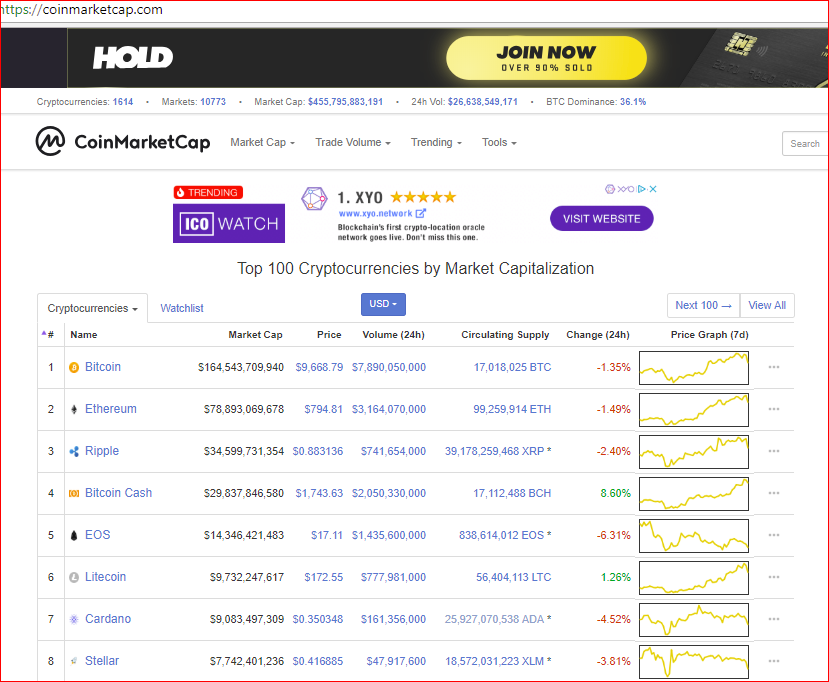Open the Ethereum name link
The height and width of the screenshot is (682, 829).
111,409
